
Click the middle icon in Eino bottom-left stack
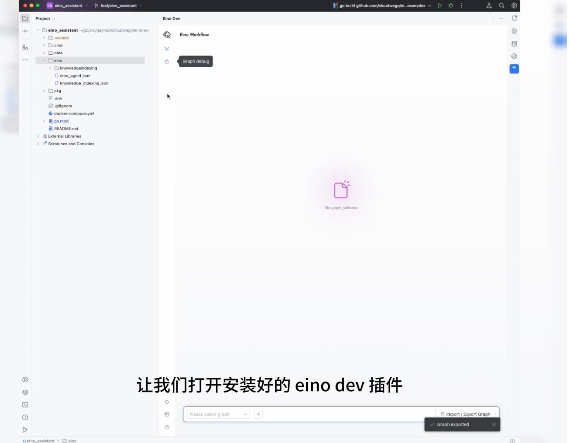click(167, 414)
